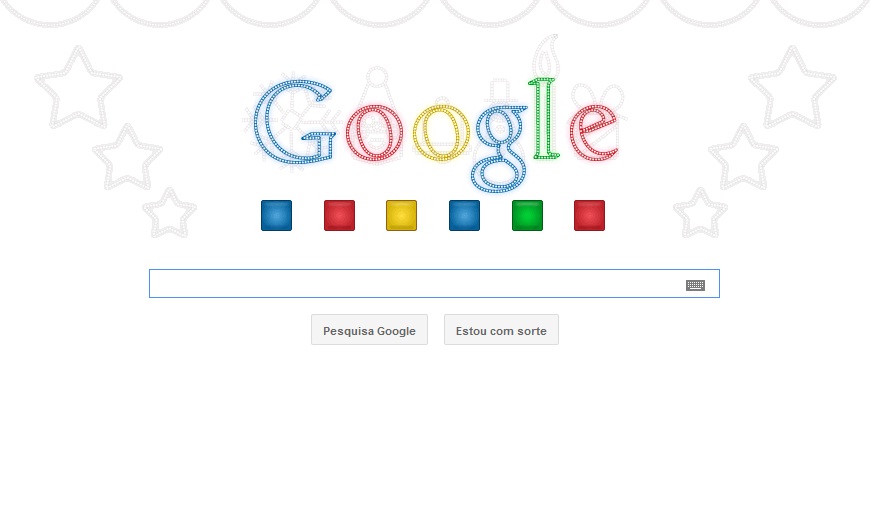
Task: Activate the green square light button
Action: [527, 215]
